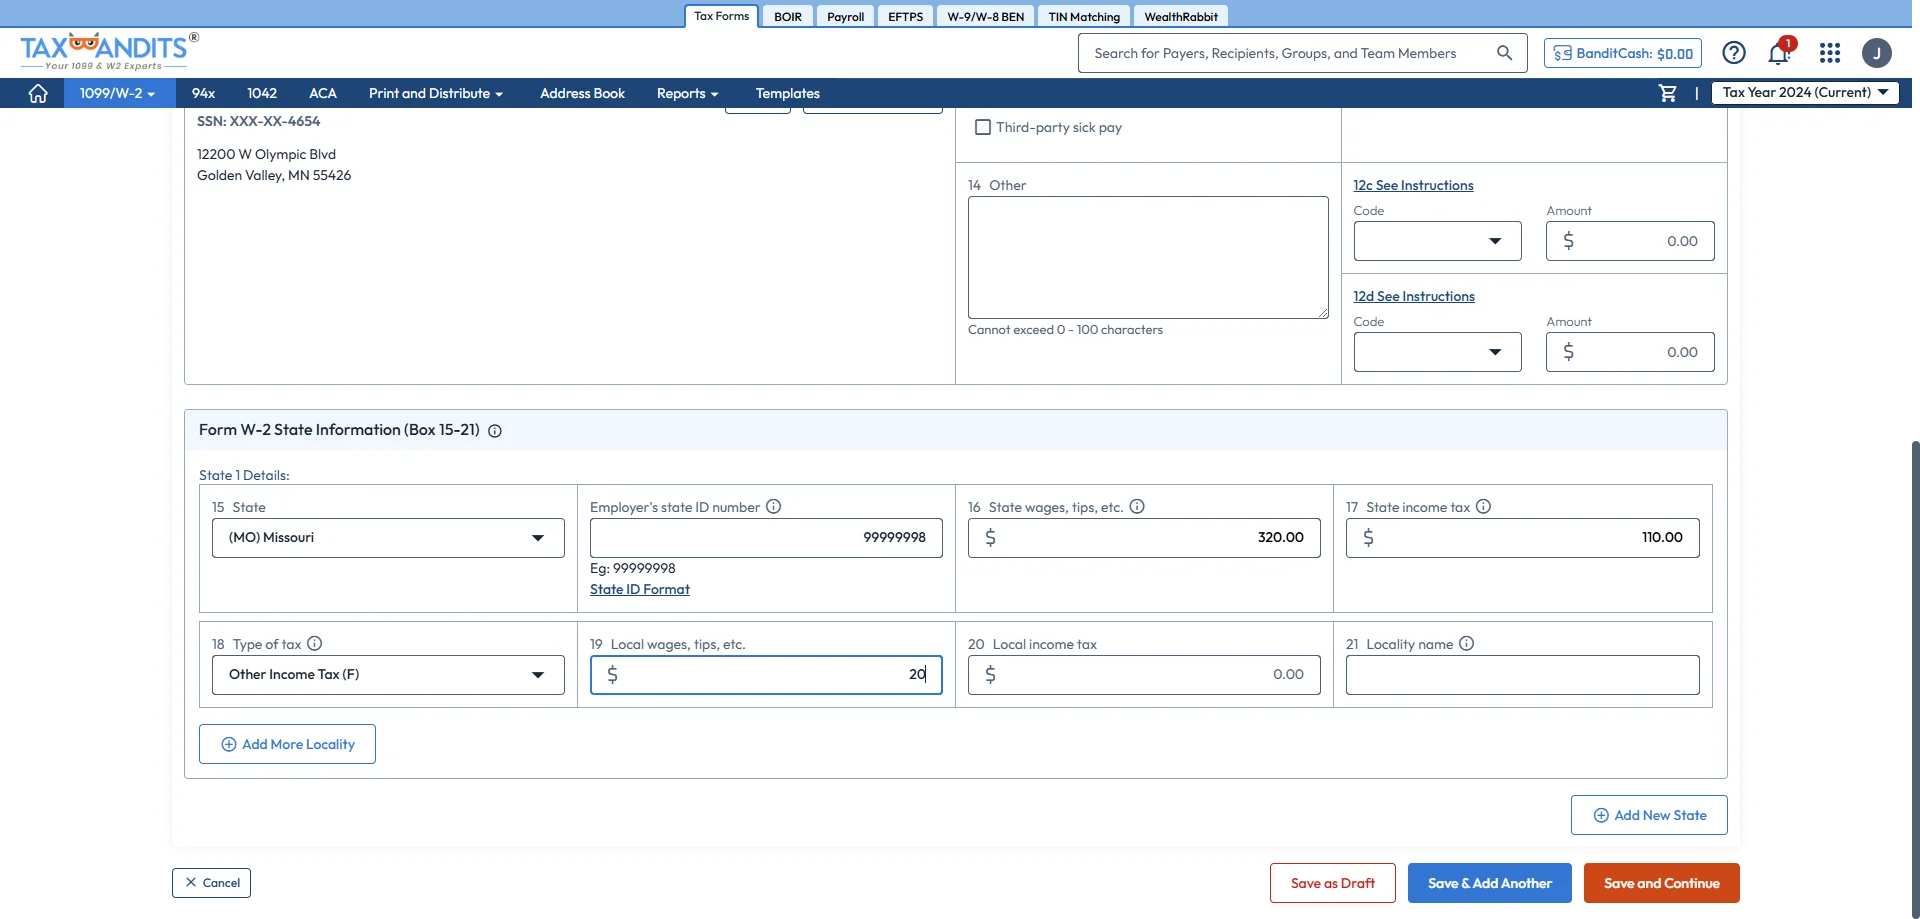Show info for State Information section
The height and width of the screenshot is (919, 1920).
coord(495,431)
